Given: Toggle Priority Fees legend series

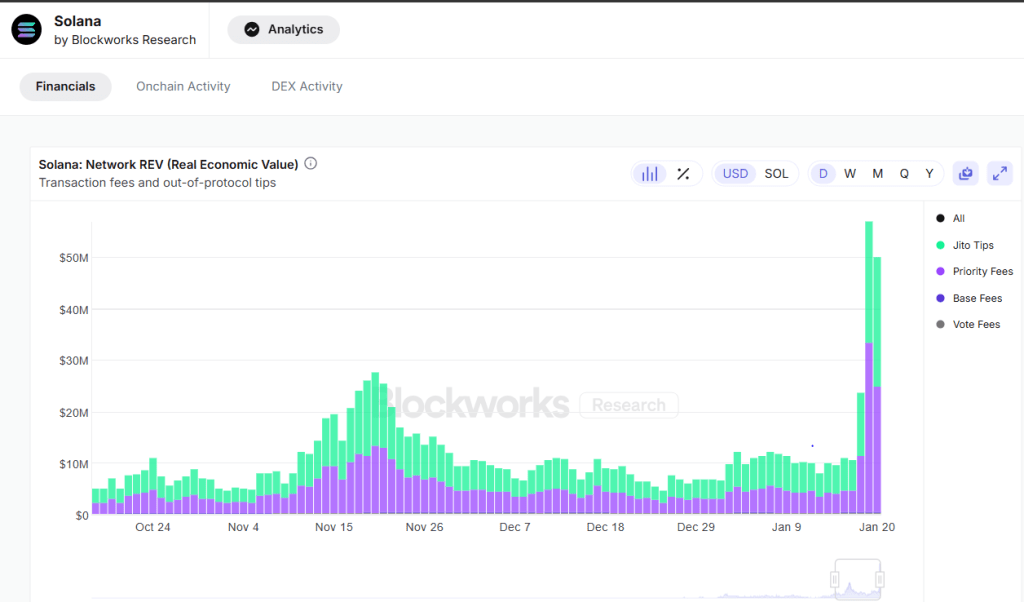Looking at the screenshot, I should (x=974, y=271).
